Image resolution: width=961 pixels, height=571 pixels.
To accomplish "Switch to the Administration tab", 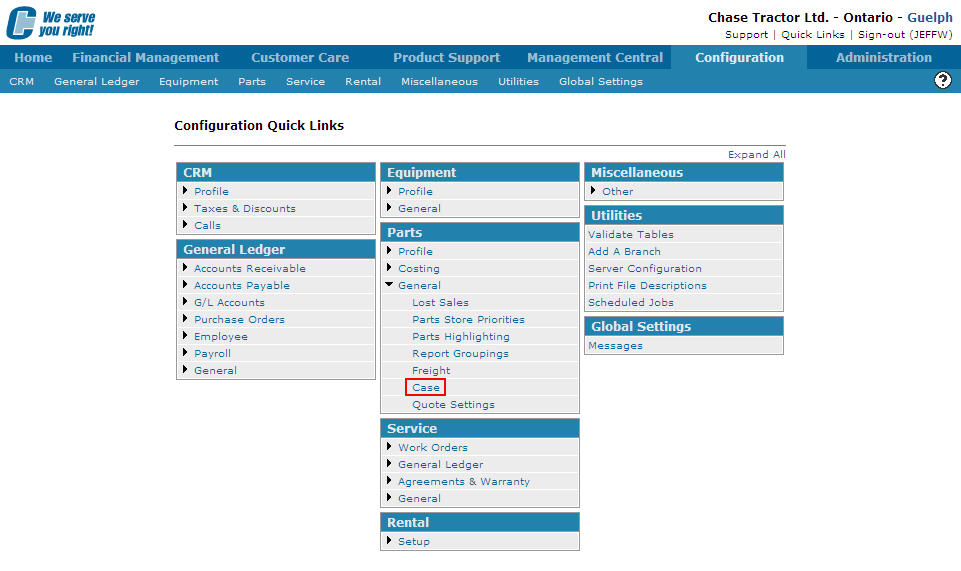I will (883, 58).
